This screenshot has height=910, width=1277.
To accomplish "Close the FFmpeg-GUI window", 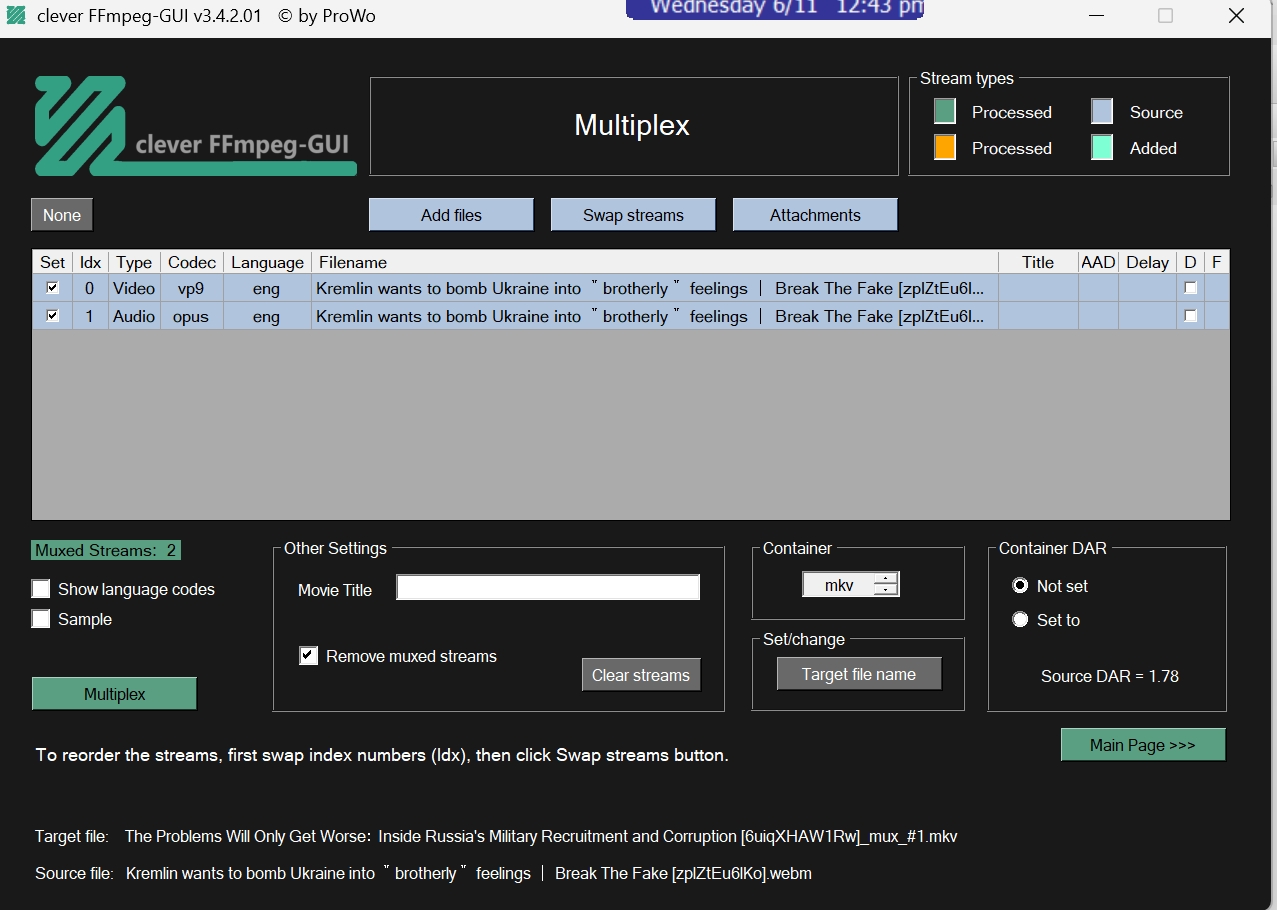I will 1237,16.
